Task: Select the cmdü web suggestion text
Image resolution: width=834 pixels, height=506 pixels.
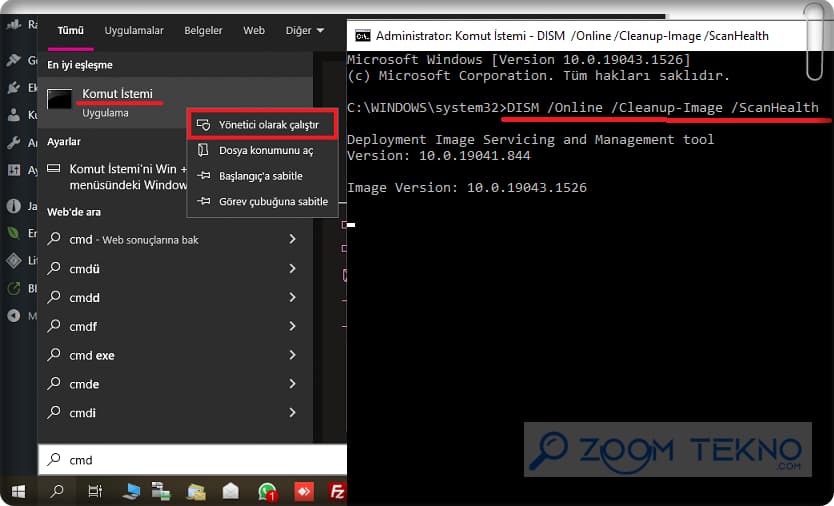Action: (85, 269)
